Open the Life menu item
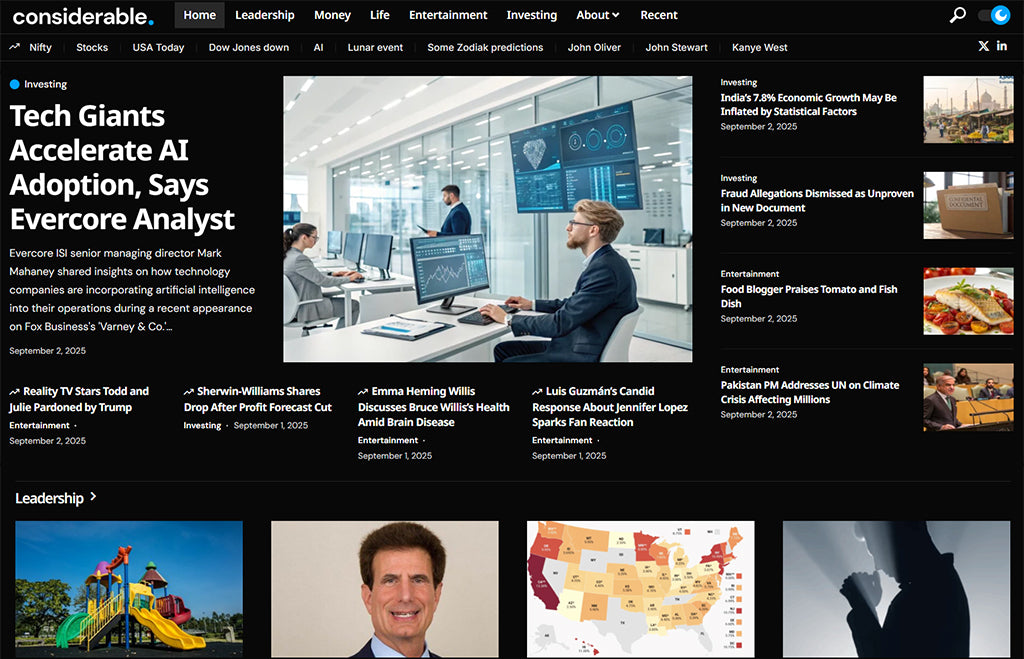This screenshot has height=659, width=1024. 379,15
